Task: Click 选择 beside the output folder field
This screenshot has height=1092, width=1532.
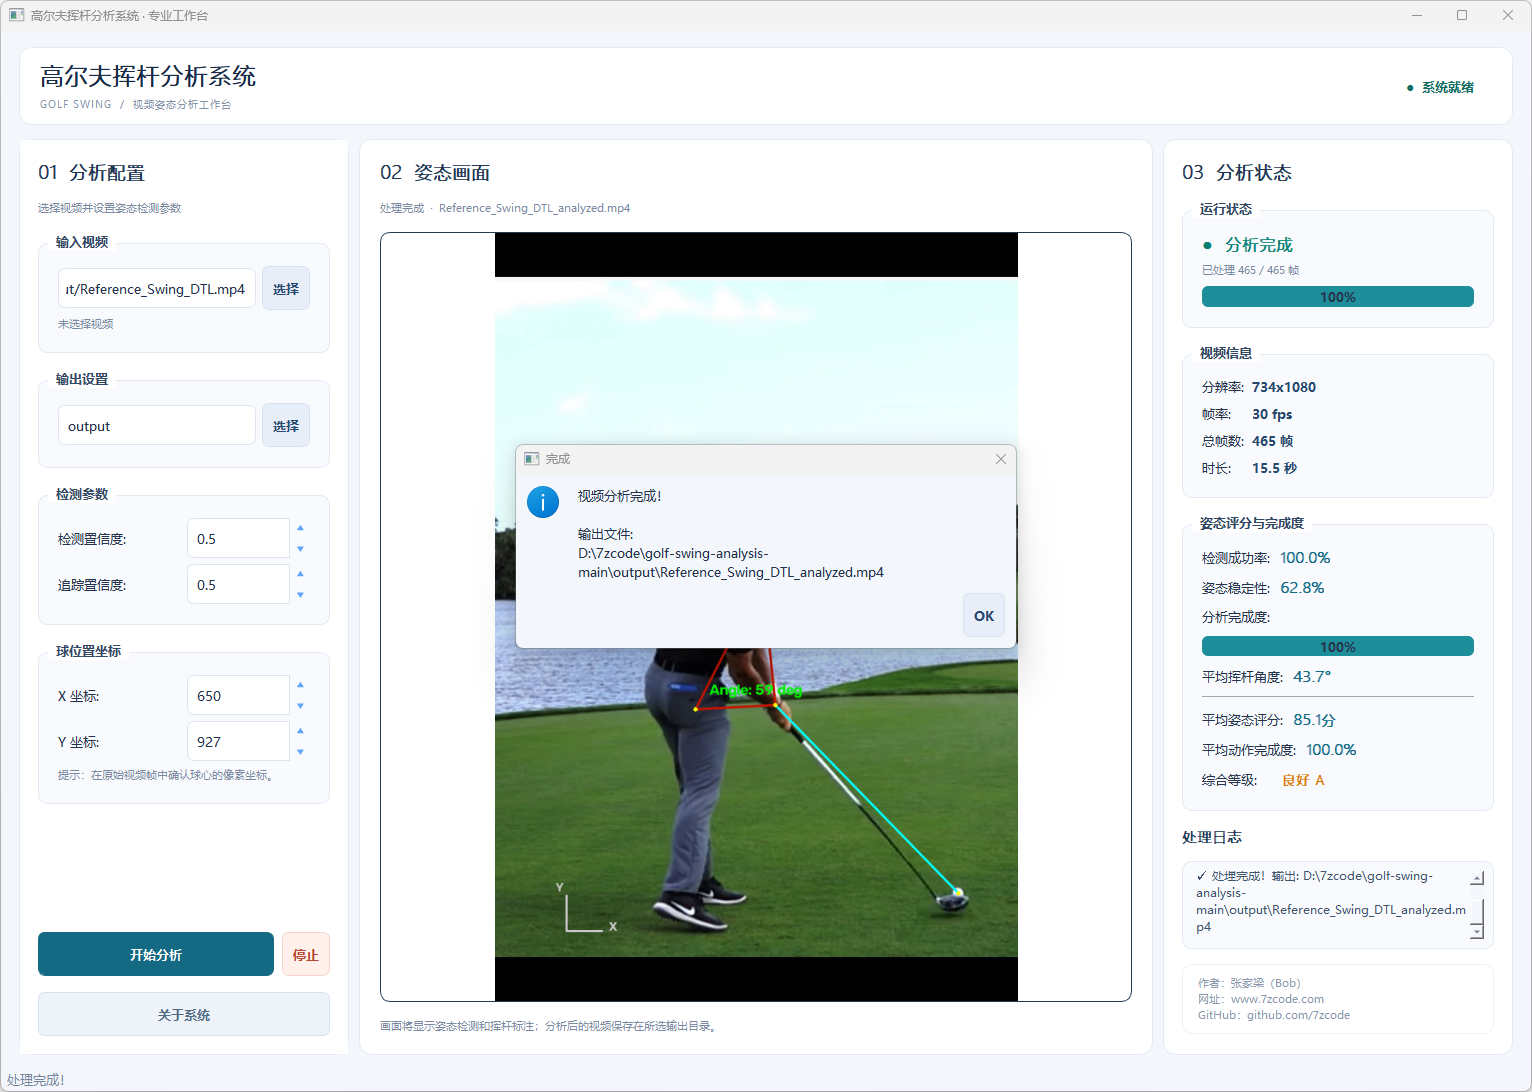Action: (286, 426)
